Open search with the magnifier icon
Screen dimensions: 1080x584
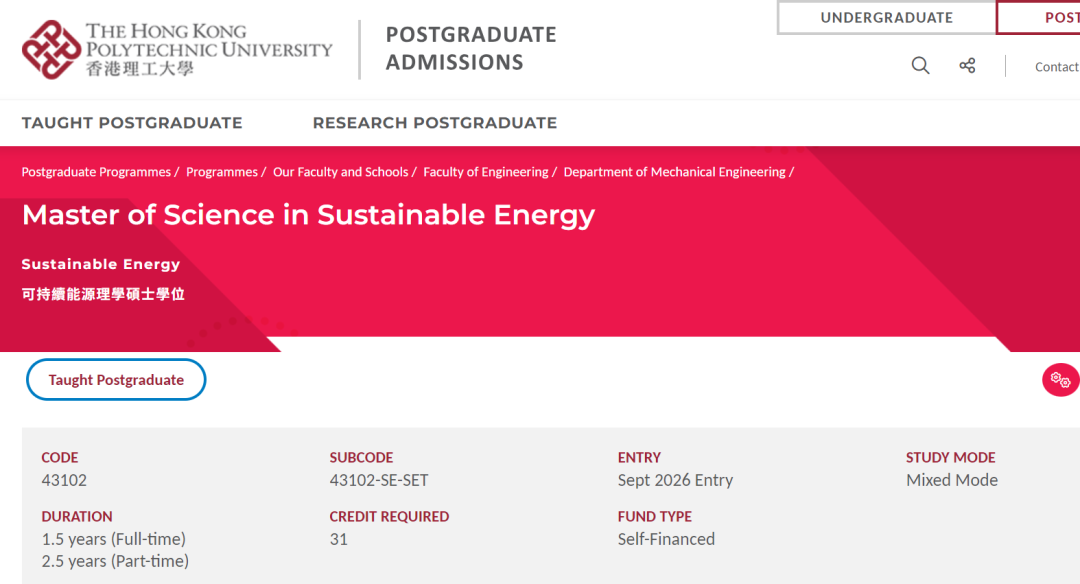click(920, 66)
